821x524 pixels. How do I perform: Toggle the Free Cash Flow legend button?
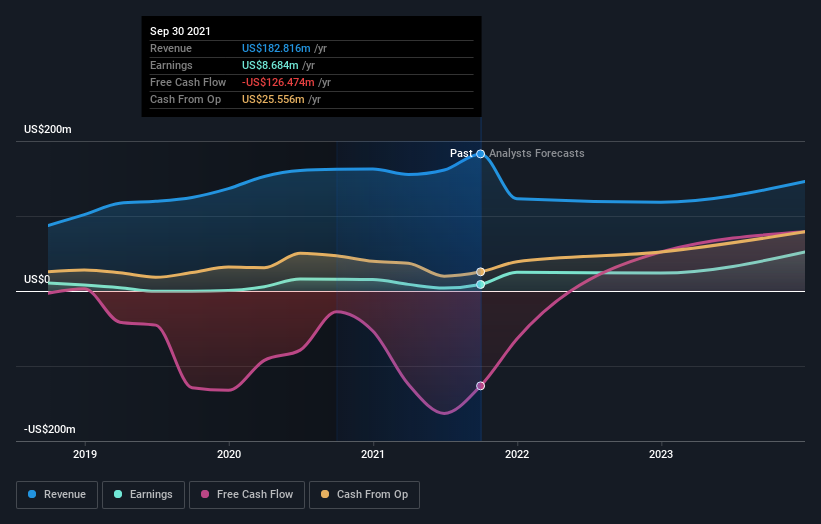tap(247, 495)
